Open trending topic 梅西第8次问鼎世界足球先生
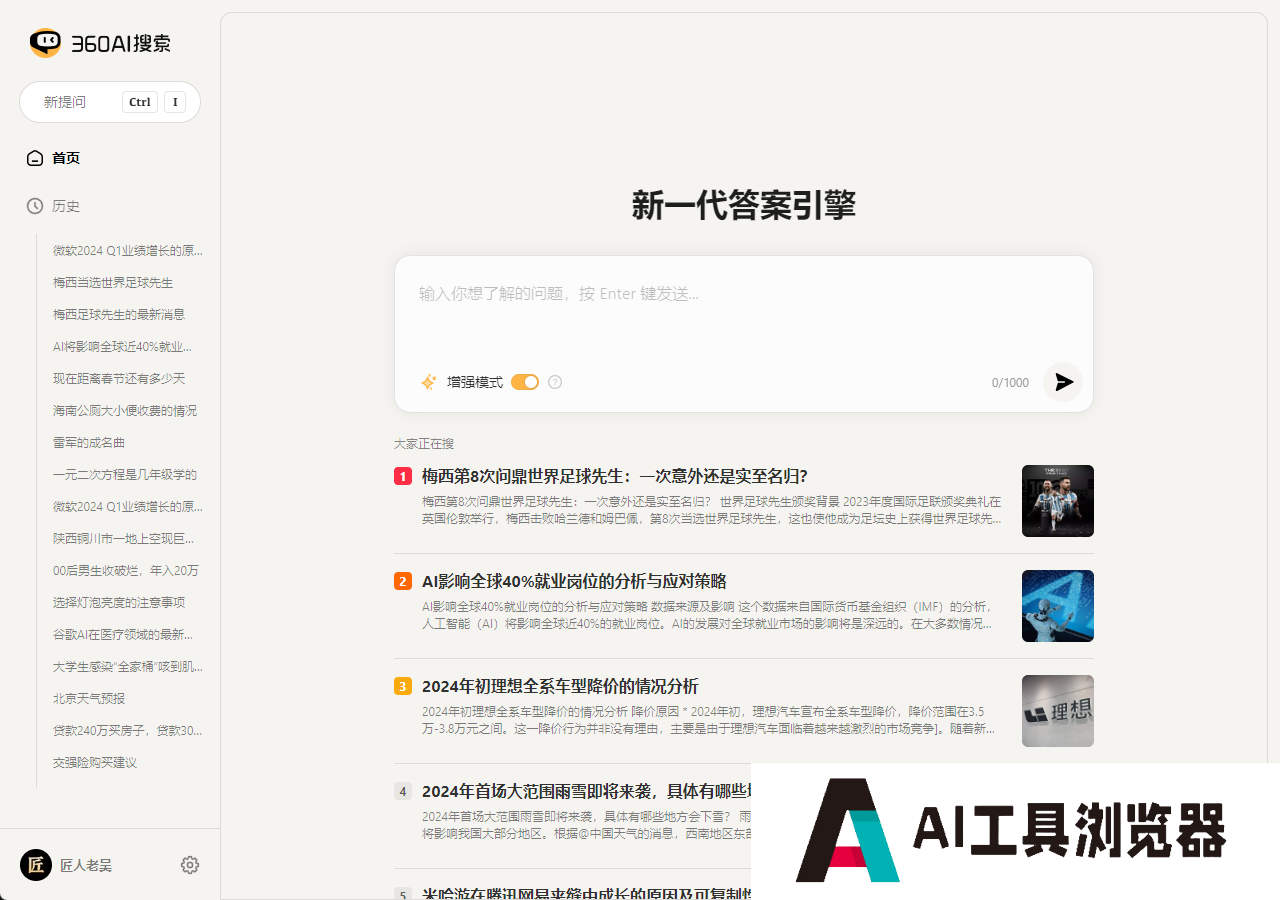Screen dimensions: 1280x900 click(614, 476)
